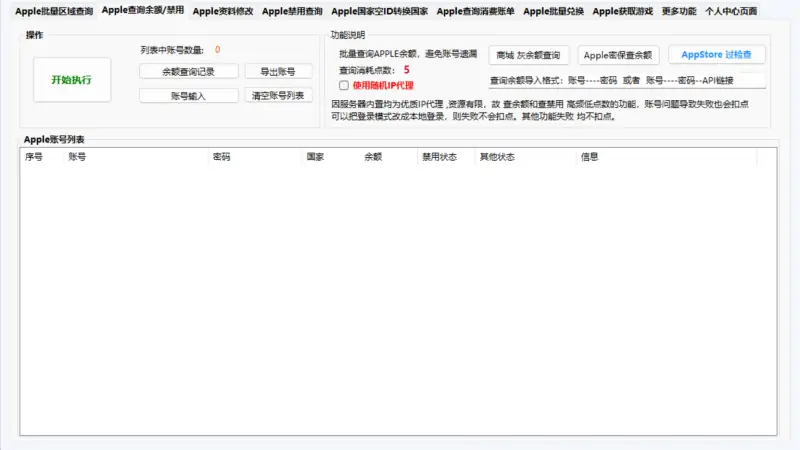The width and height of the screenshot is (800, 450).
Task: Switch to Apple批量区域查询 tab
Action: (54, 11)
